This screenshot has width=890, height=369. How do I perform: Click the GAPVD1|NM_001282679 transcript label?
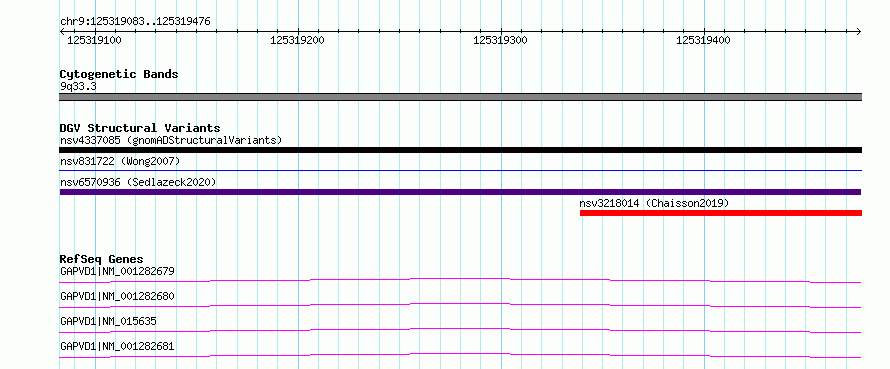tap(117, 271)
